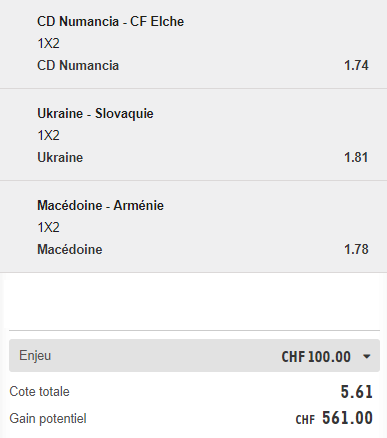Viewport: 387px width, 438px height.
Task: Open the Ukraine - Slovaquie match title
Action: click(95, 113)
